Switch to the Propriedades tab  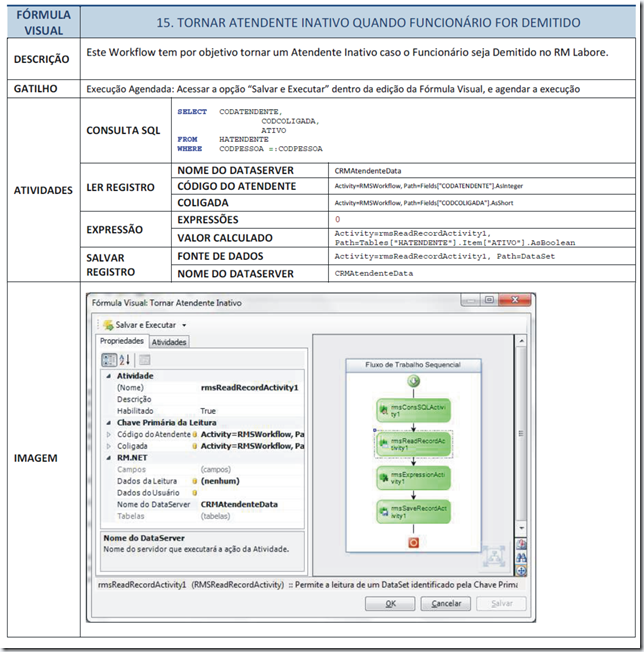pos(122,341)
